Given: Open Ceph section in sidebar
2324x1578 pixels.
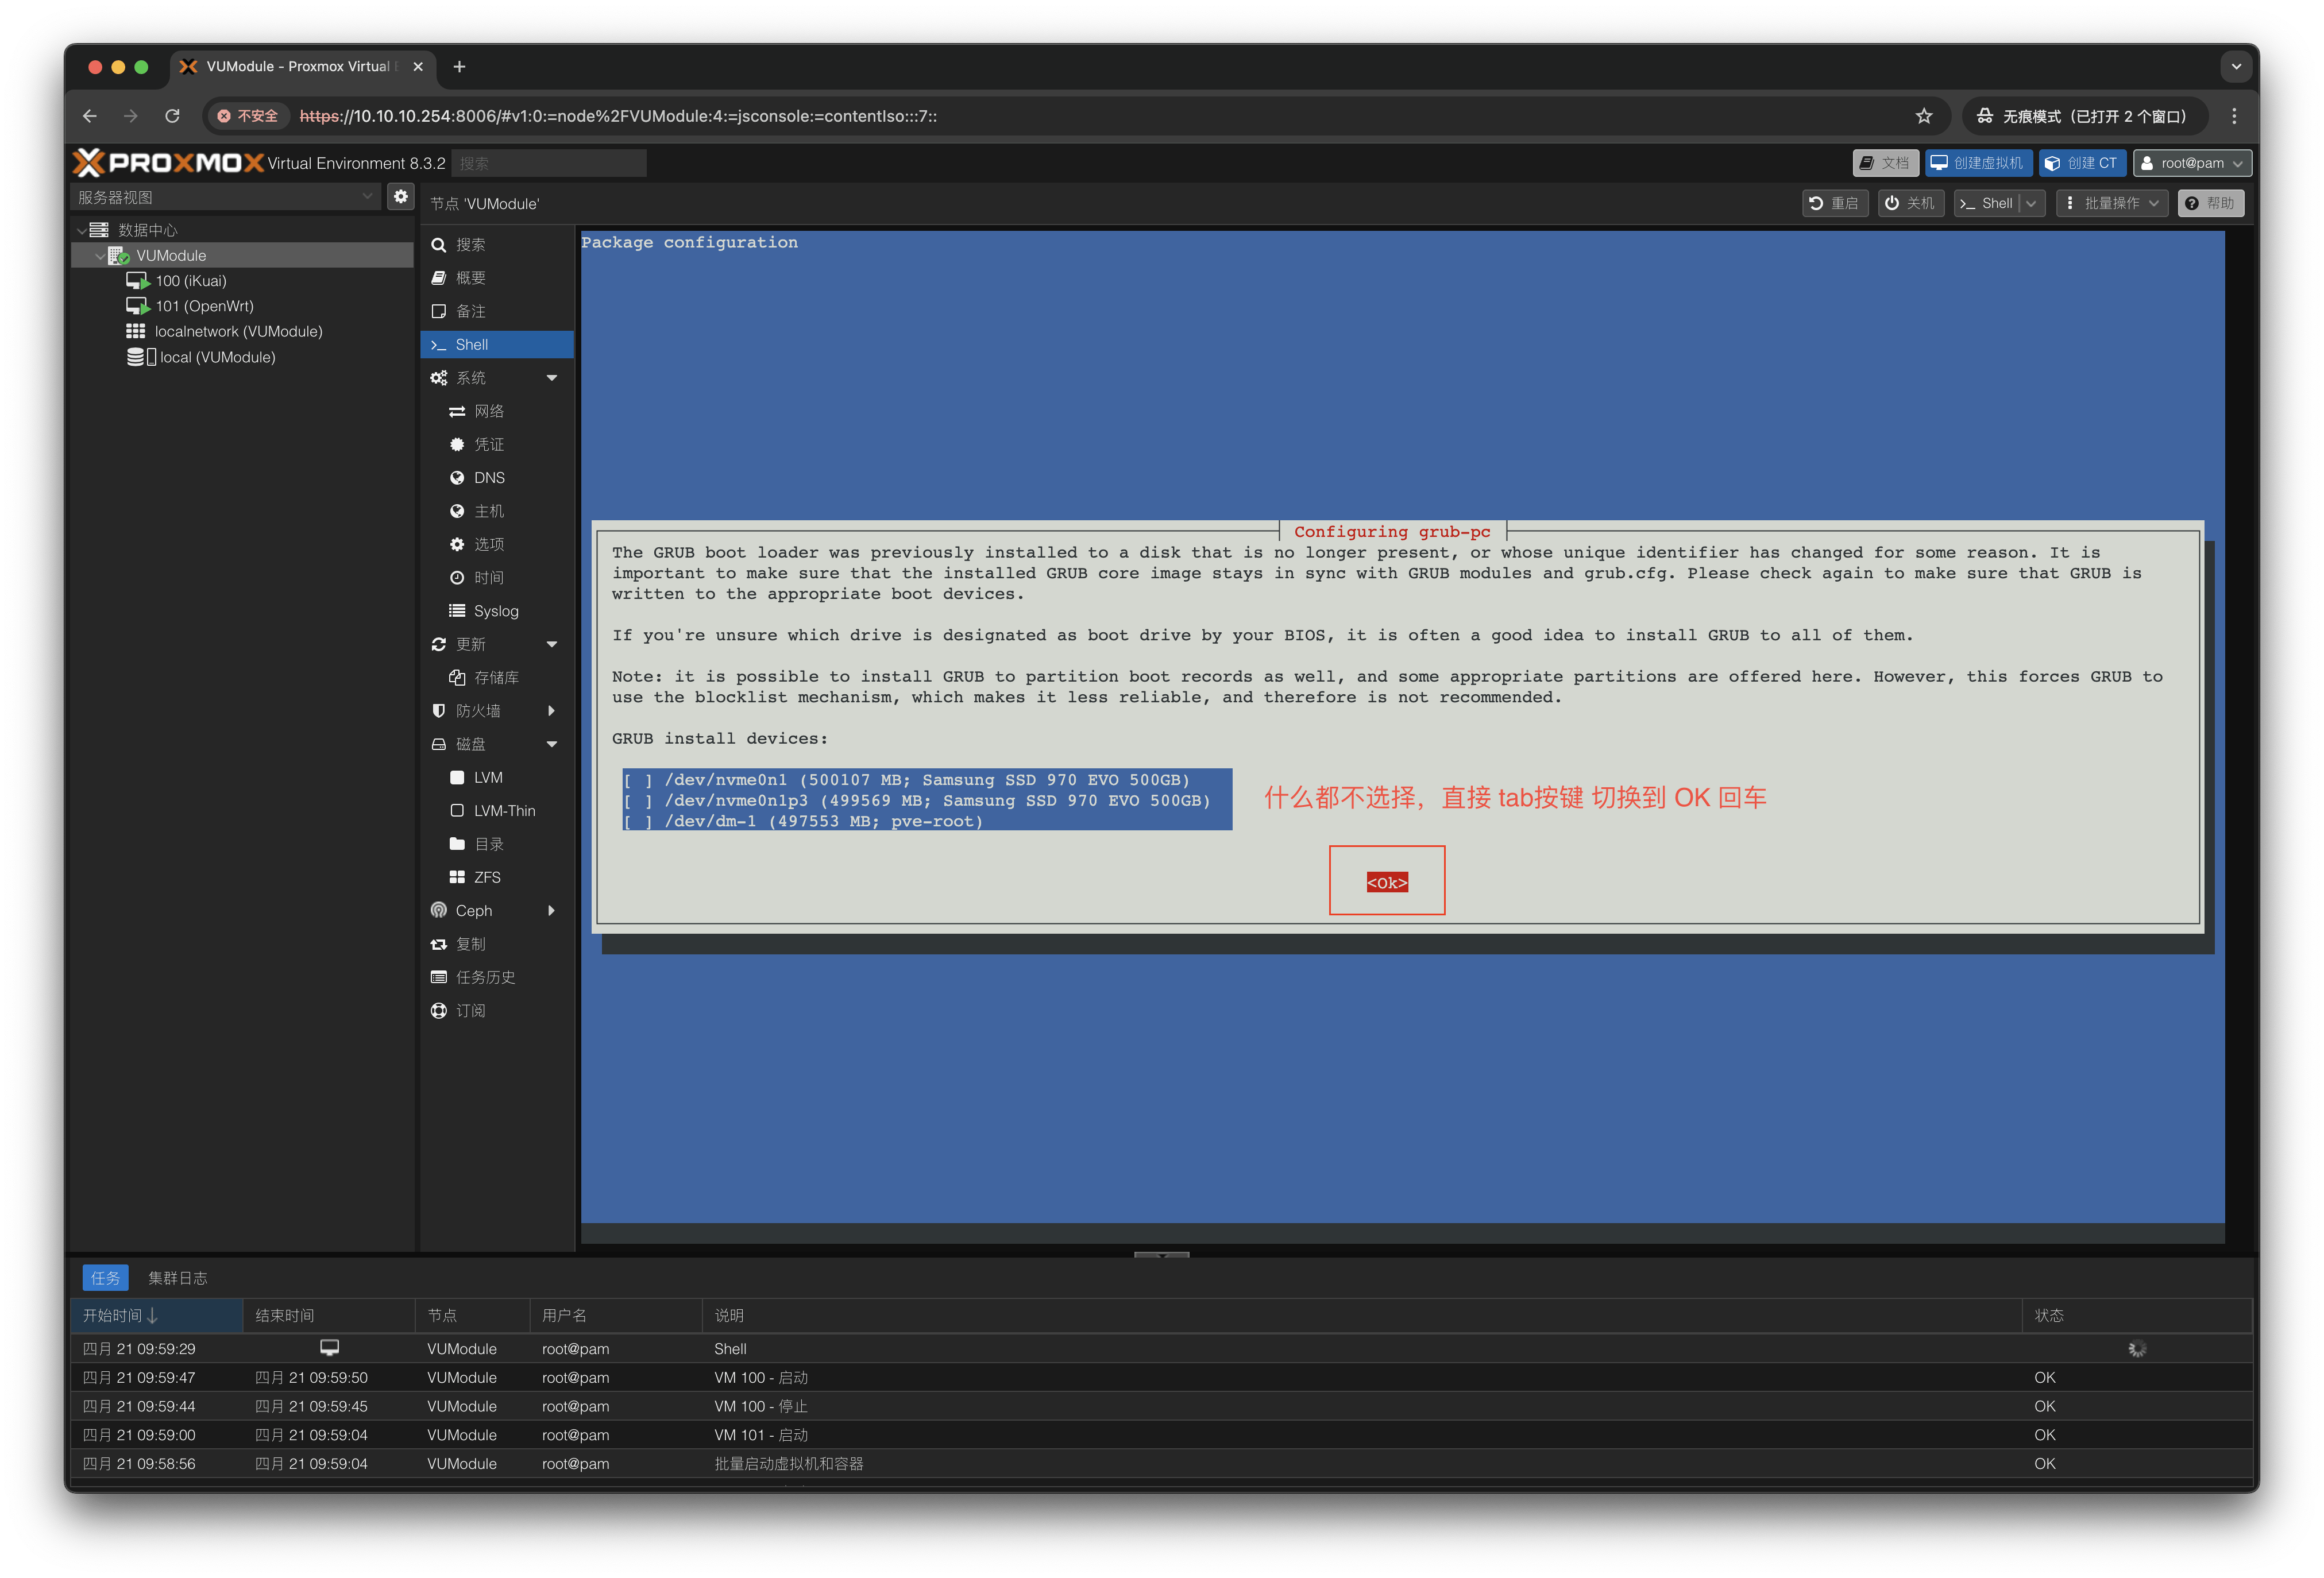Looking at the screenshot, I should coord(474,911).
